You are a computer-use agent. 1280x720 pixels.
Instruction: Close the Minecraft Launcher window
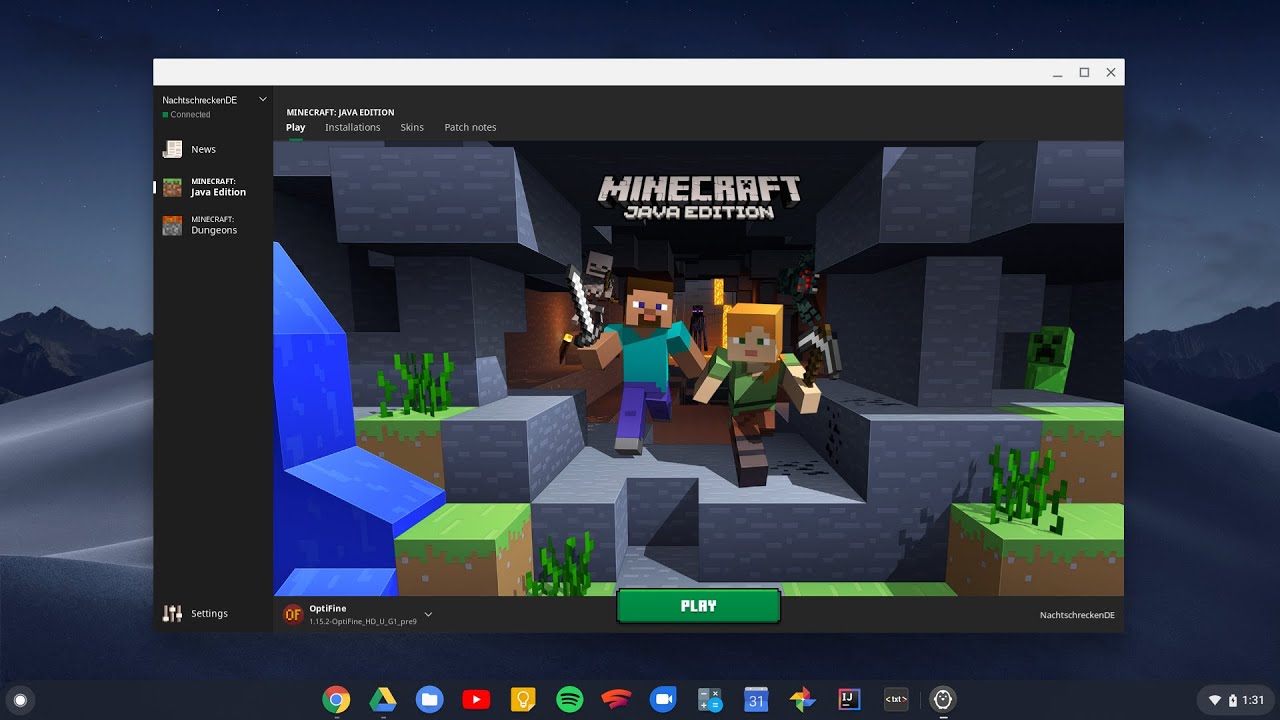[1111, 72]
